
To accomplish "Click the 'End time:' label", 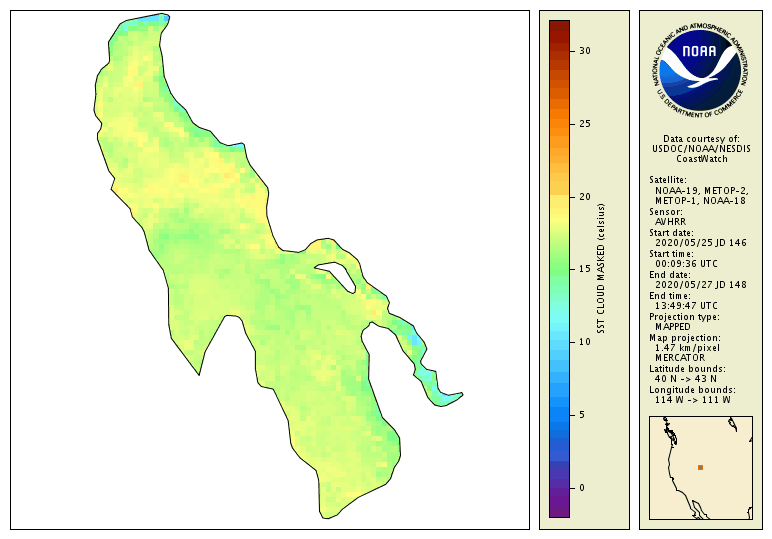I will (670, 296).
